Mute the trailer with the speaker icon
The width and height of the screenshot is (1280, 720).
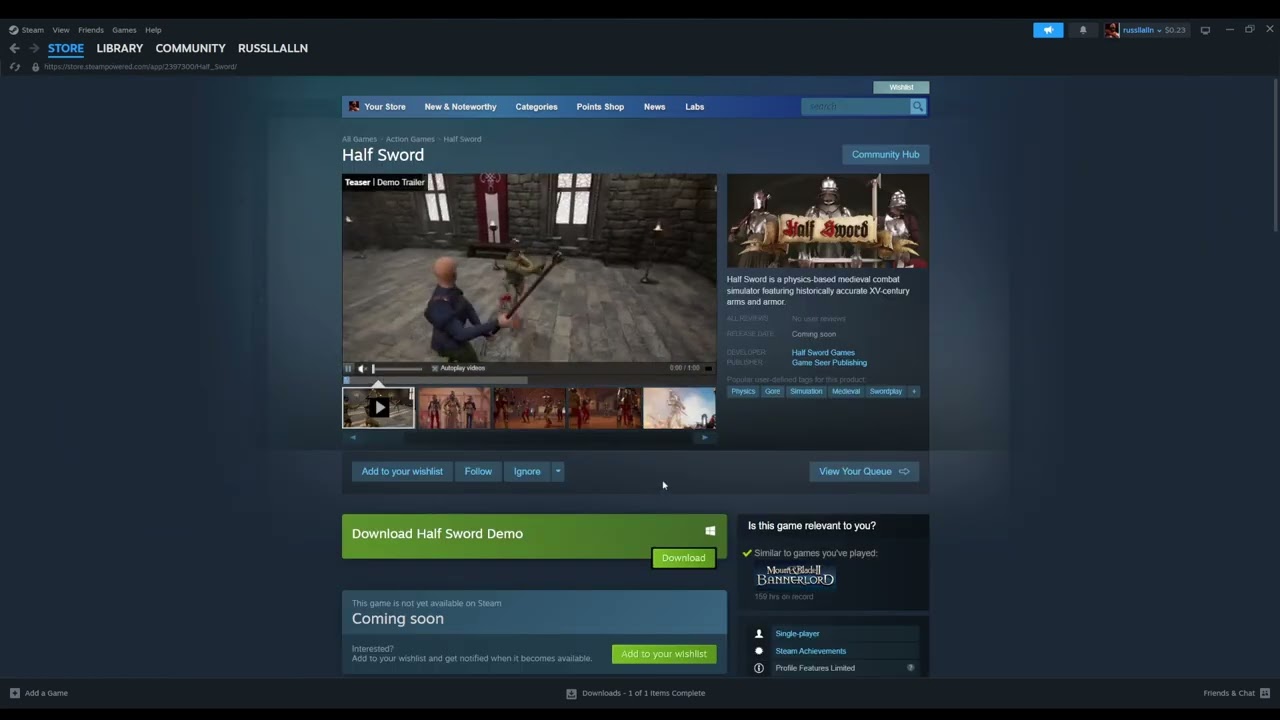pyautogui.click(x=362, y=368)
